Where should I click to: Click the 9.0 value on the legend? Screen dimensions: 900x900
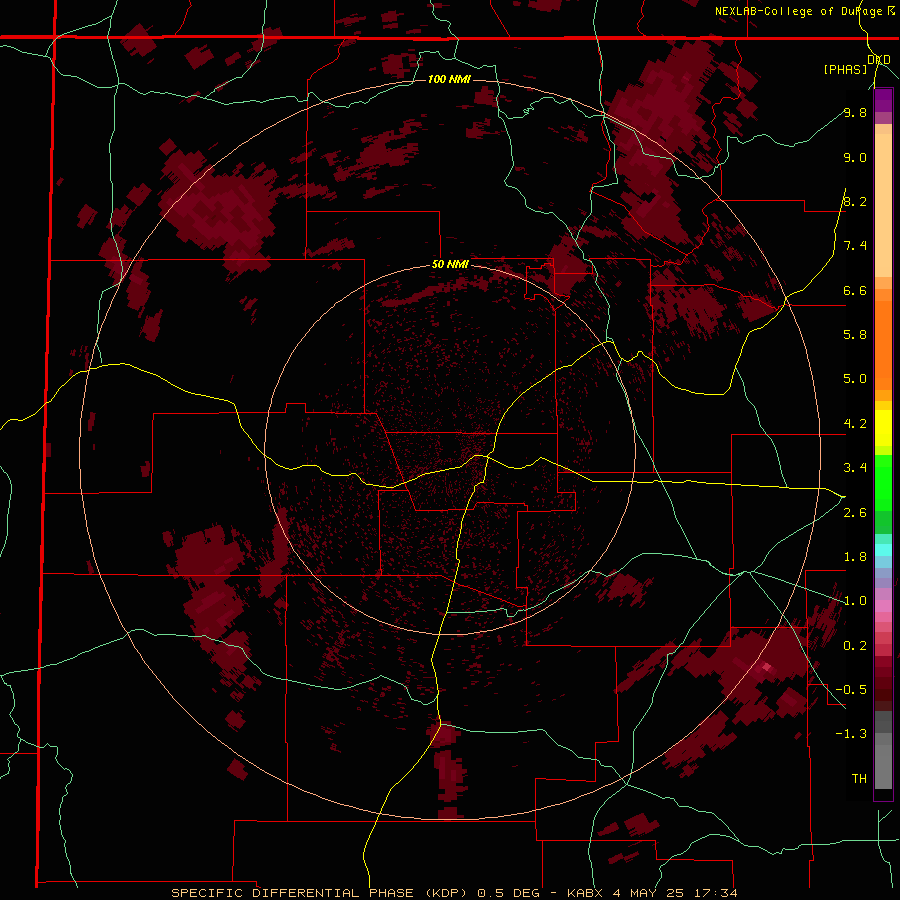click(855, 157)
